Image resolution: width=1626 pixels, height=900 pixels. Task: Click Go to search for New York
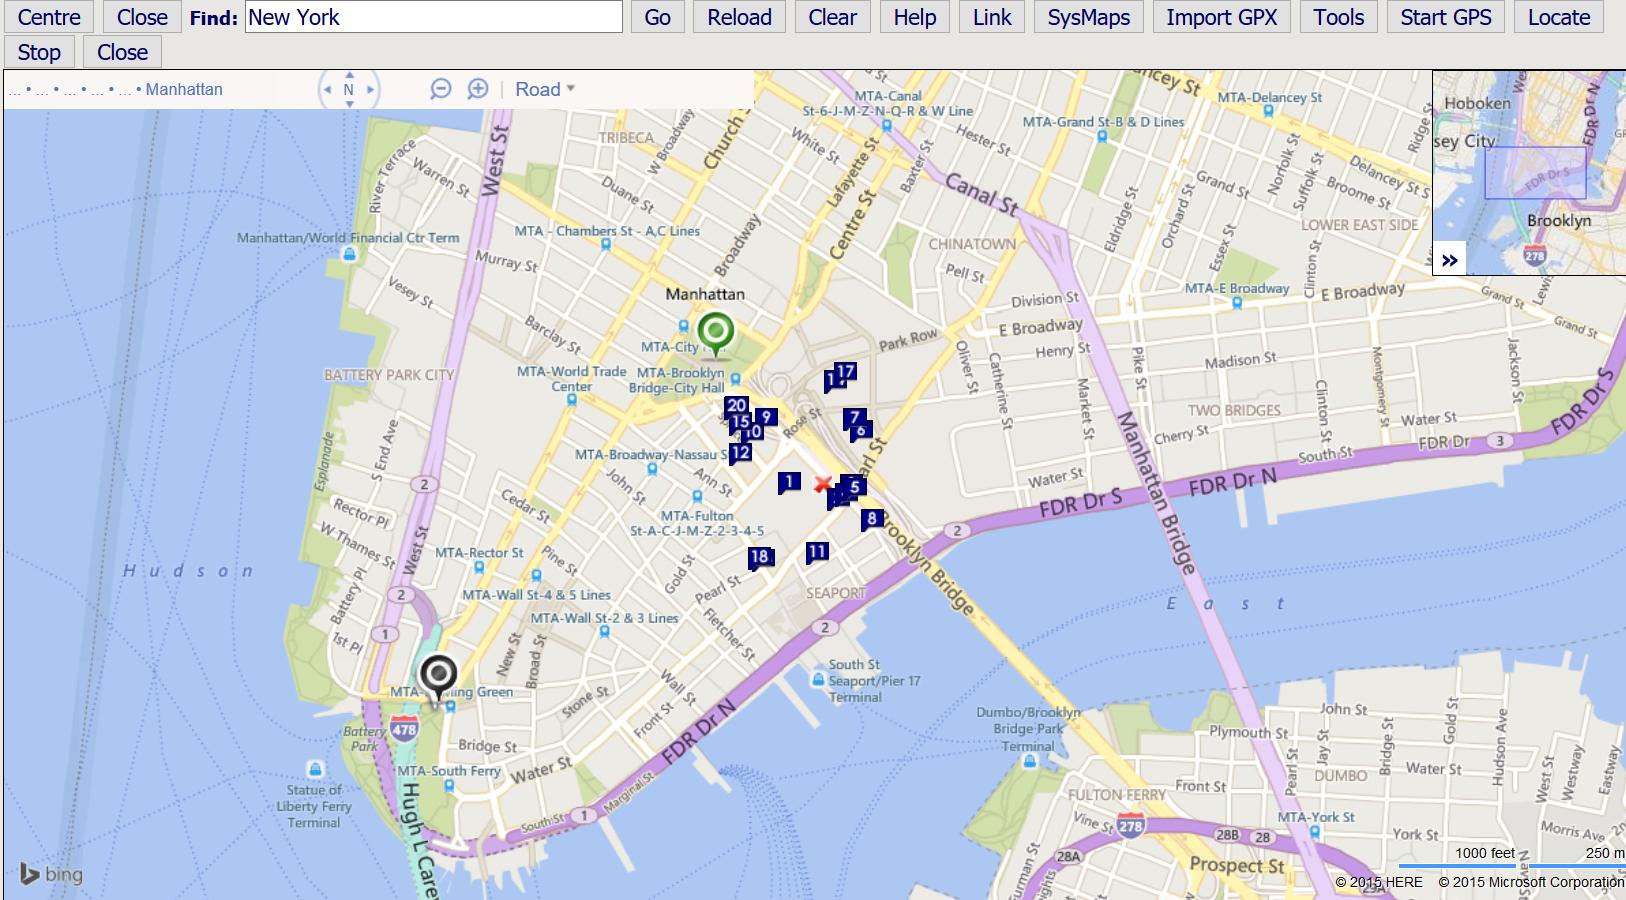(657, 17)
